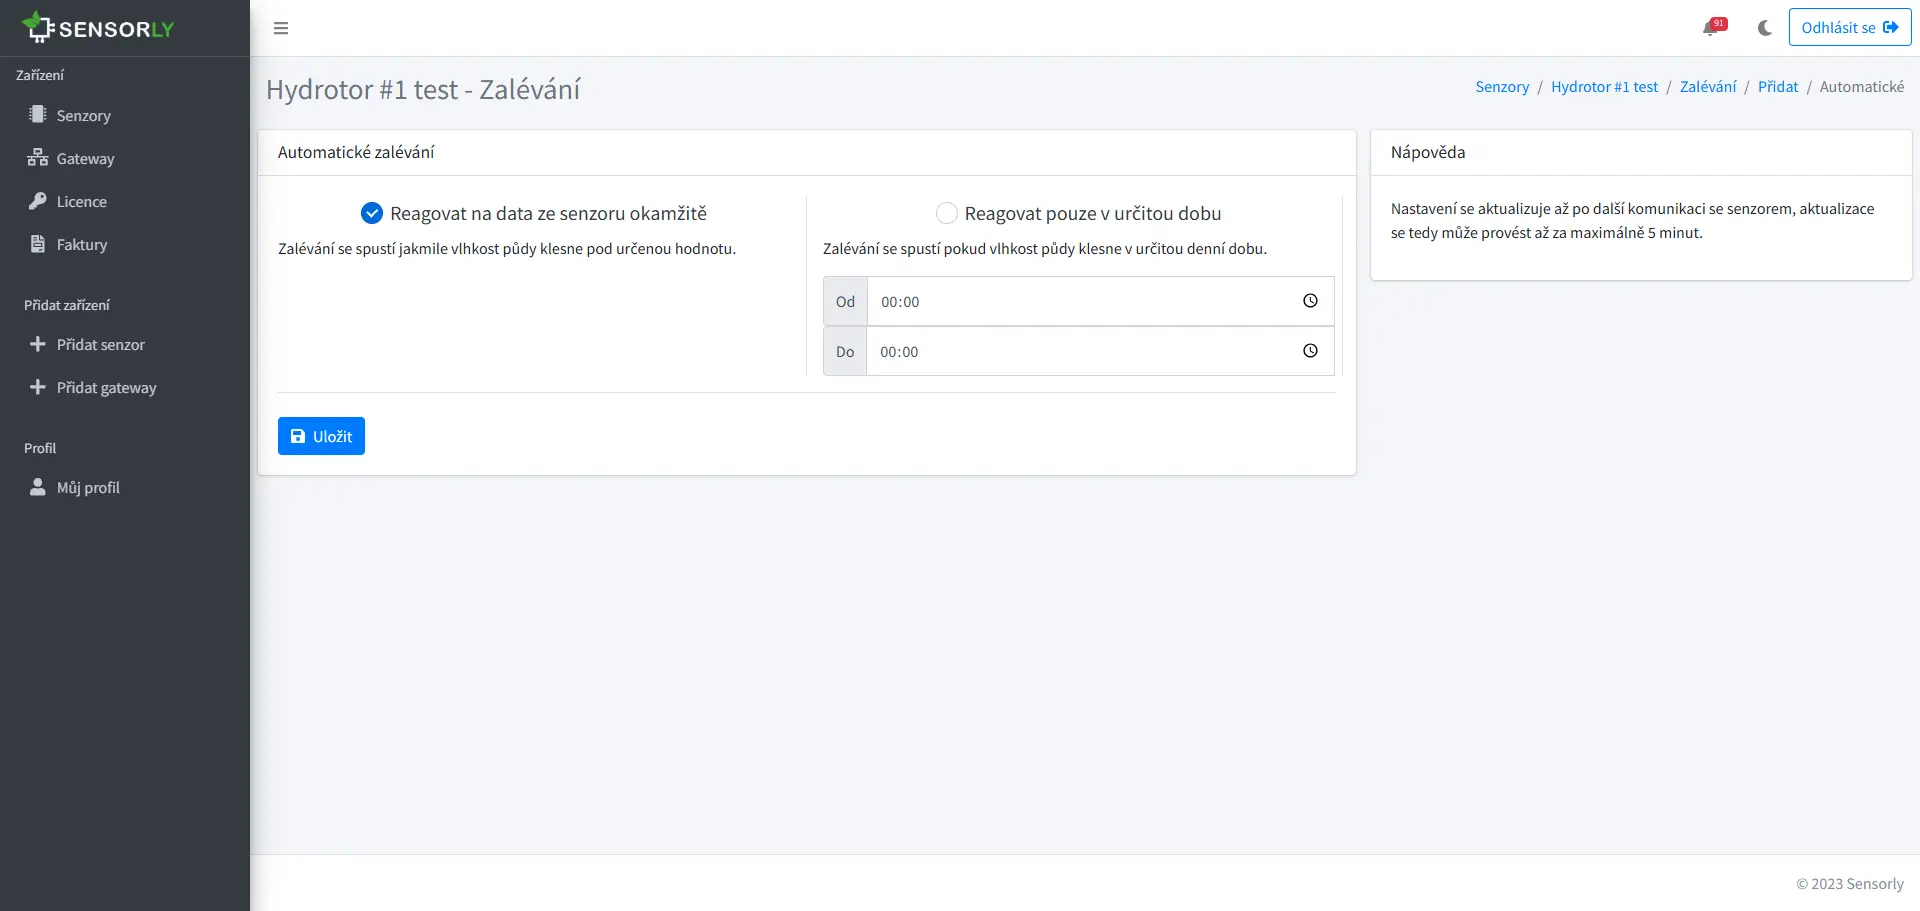Click the Gateway network icon

click(36, 158)
